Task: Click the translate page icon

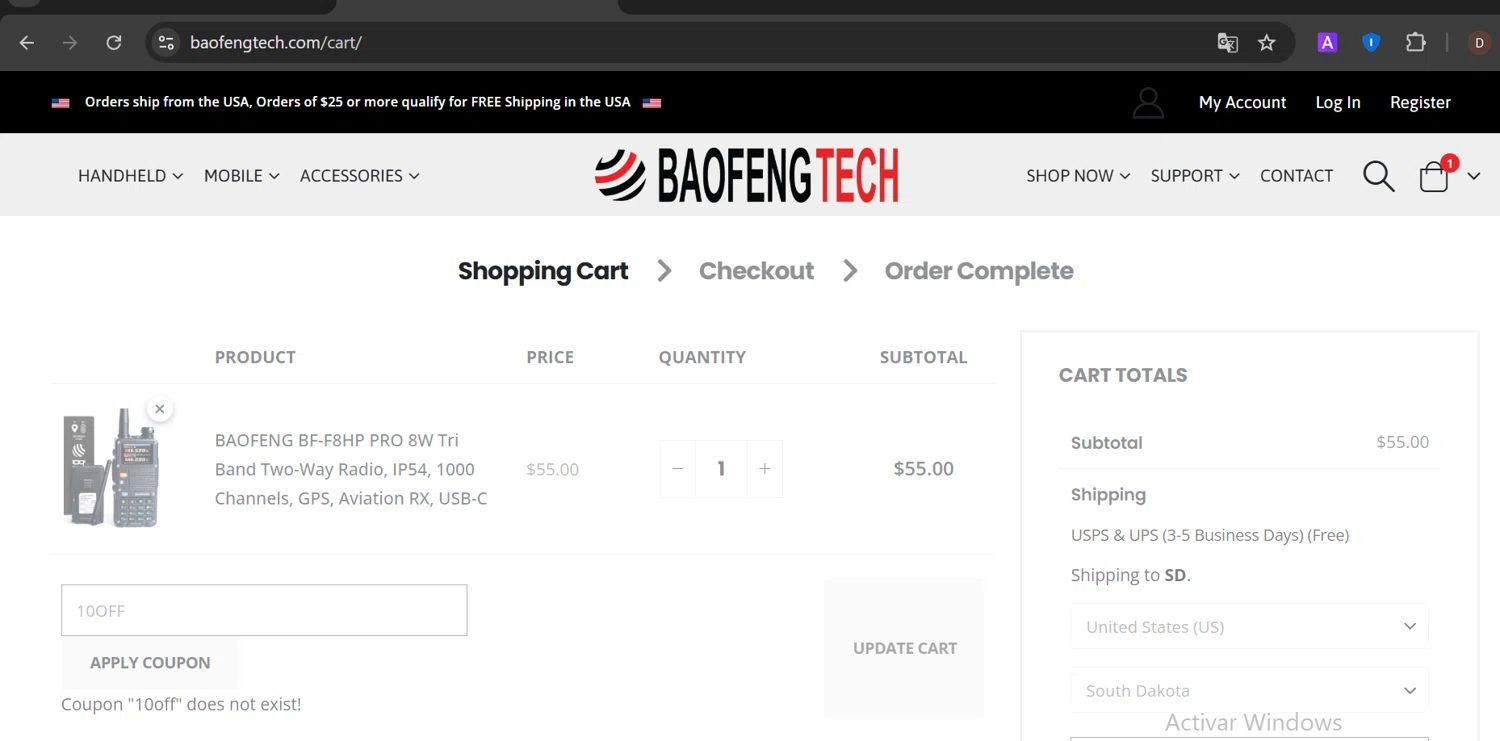Action: coord(1227,42)
